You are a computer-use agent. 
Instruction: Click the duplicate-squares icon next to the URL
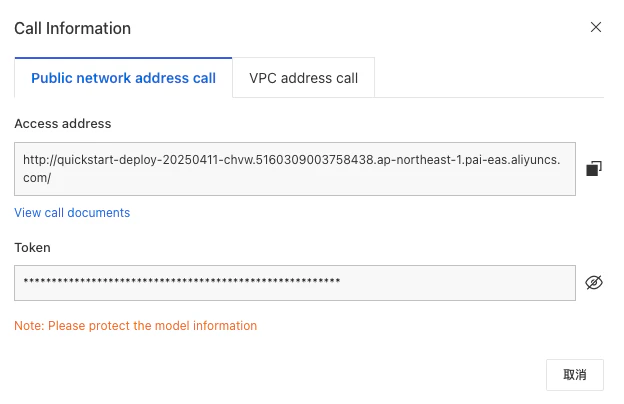tap(594, 168)
